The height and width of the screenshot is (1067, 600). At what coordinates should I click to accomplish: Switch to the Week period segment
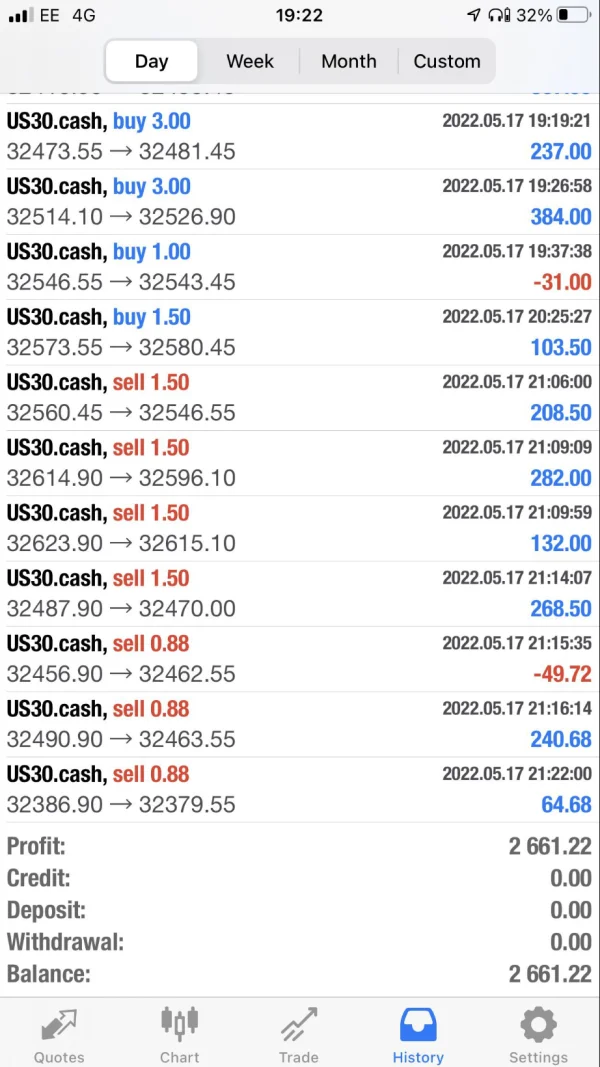pos(250,61)
